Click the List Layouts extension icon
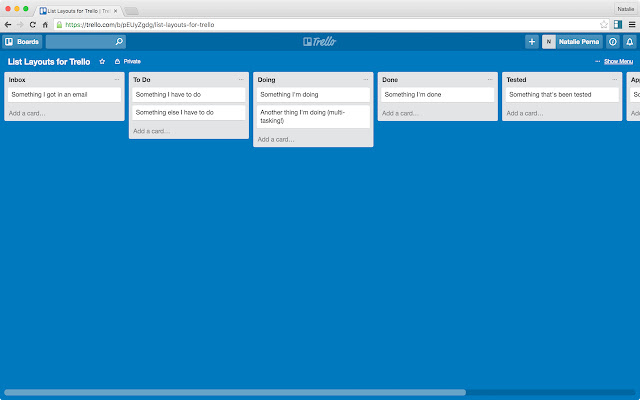 click(618, 25)
